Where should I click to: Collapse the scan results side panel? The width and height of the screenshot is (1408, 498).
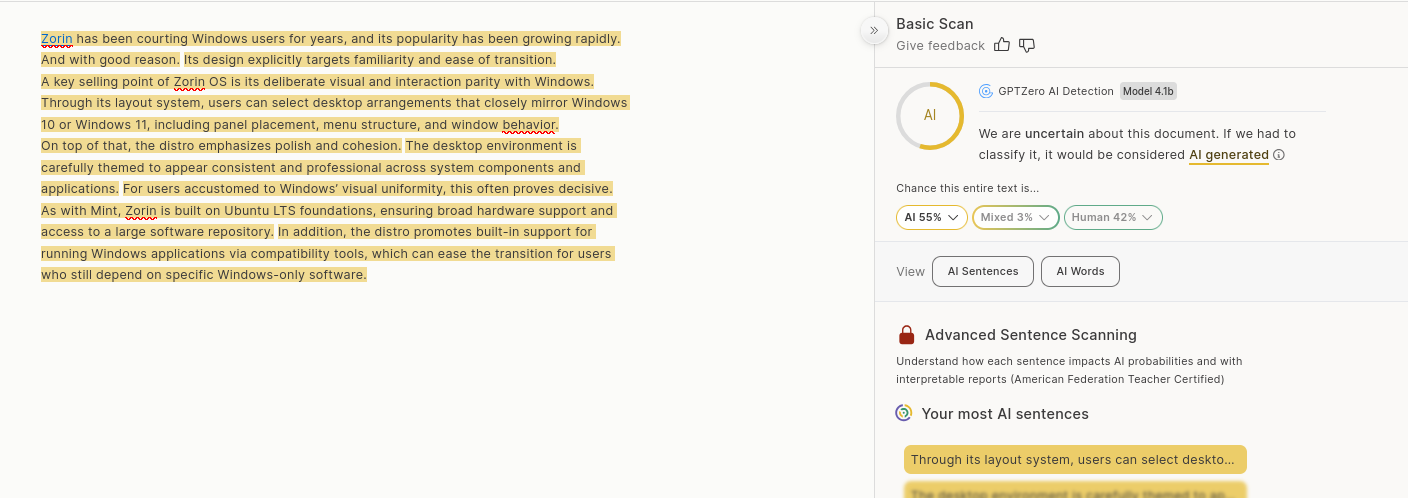(x=874, y=31)
